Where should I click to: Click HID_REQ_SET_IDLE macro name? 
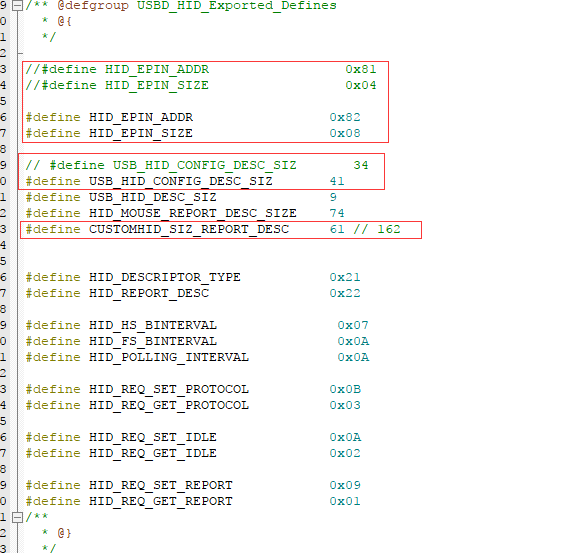pyautogui.click(x=153, y=437)
